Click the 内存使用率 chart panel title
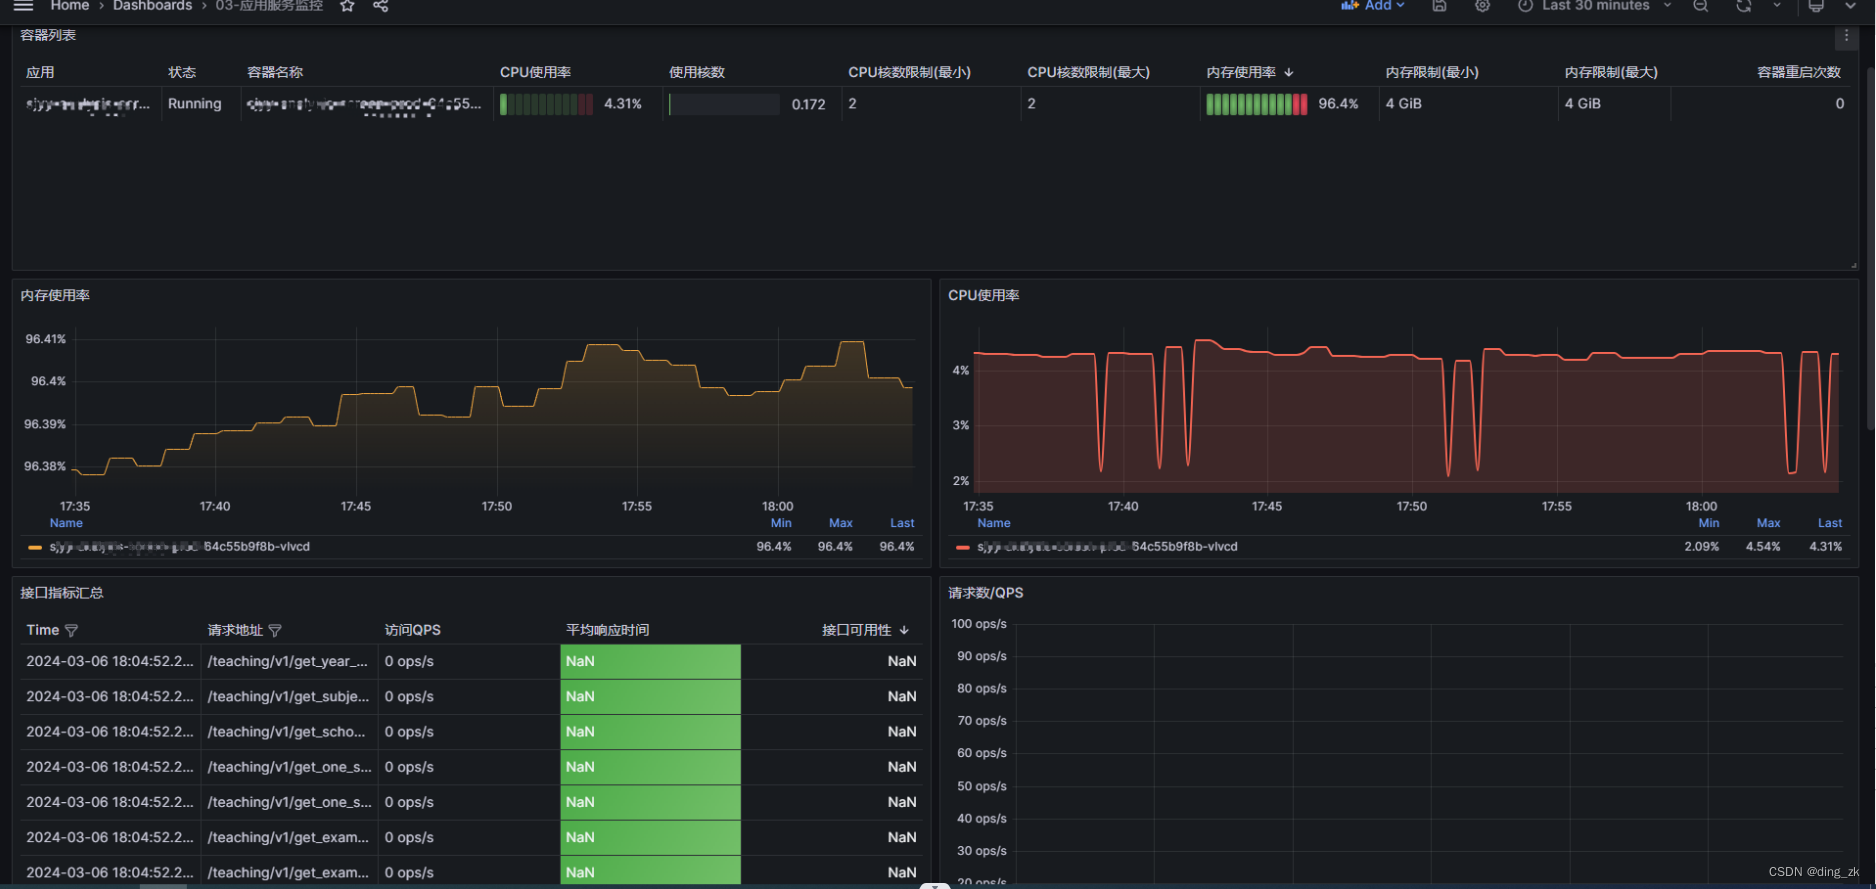The height and width of the screenshot is (889, 1876). pyautogui.click(x=55, y=295)
